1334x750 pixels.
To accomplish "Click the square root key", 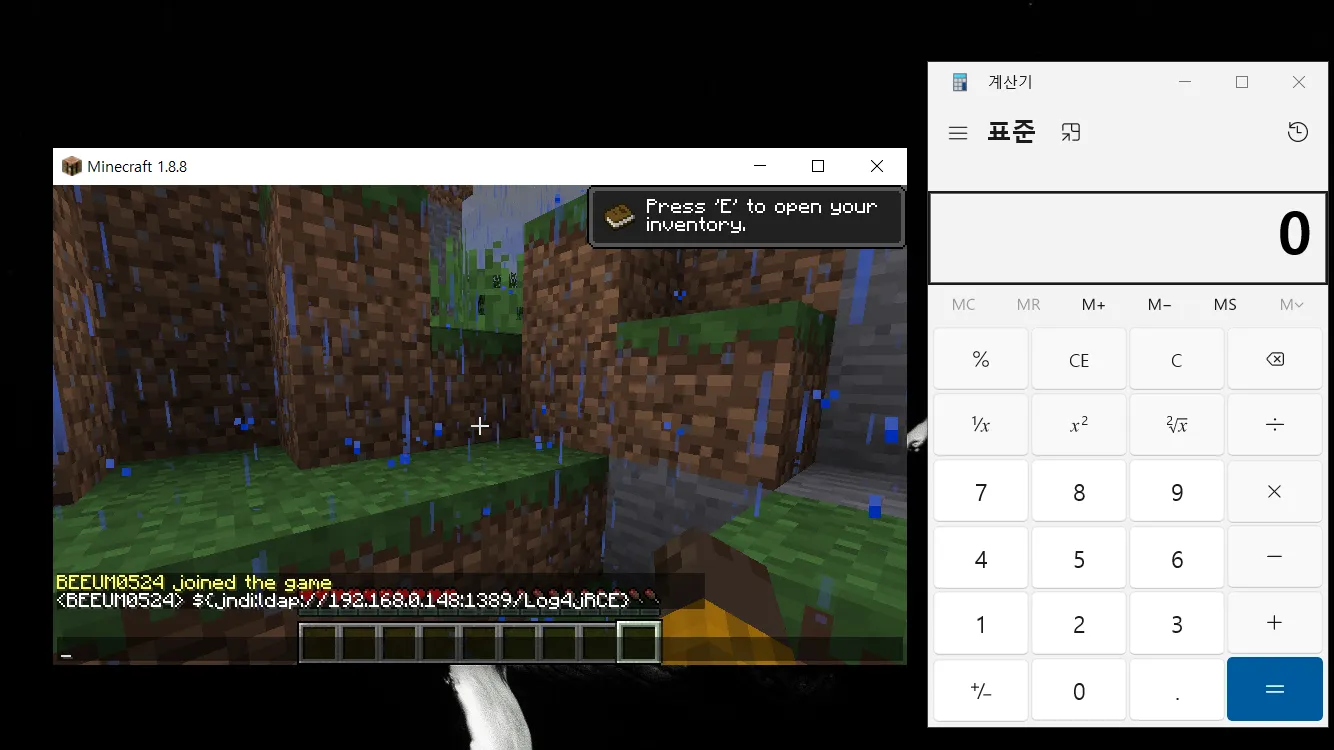I will point(1177,425).
